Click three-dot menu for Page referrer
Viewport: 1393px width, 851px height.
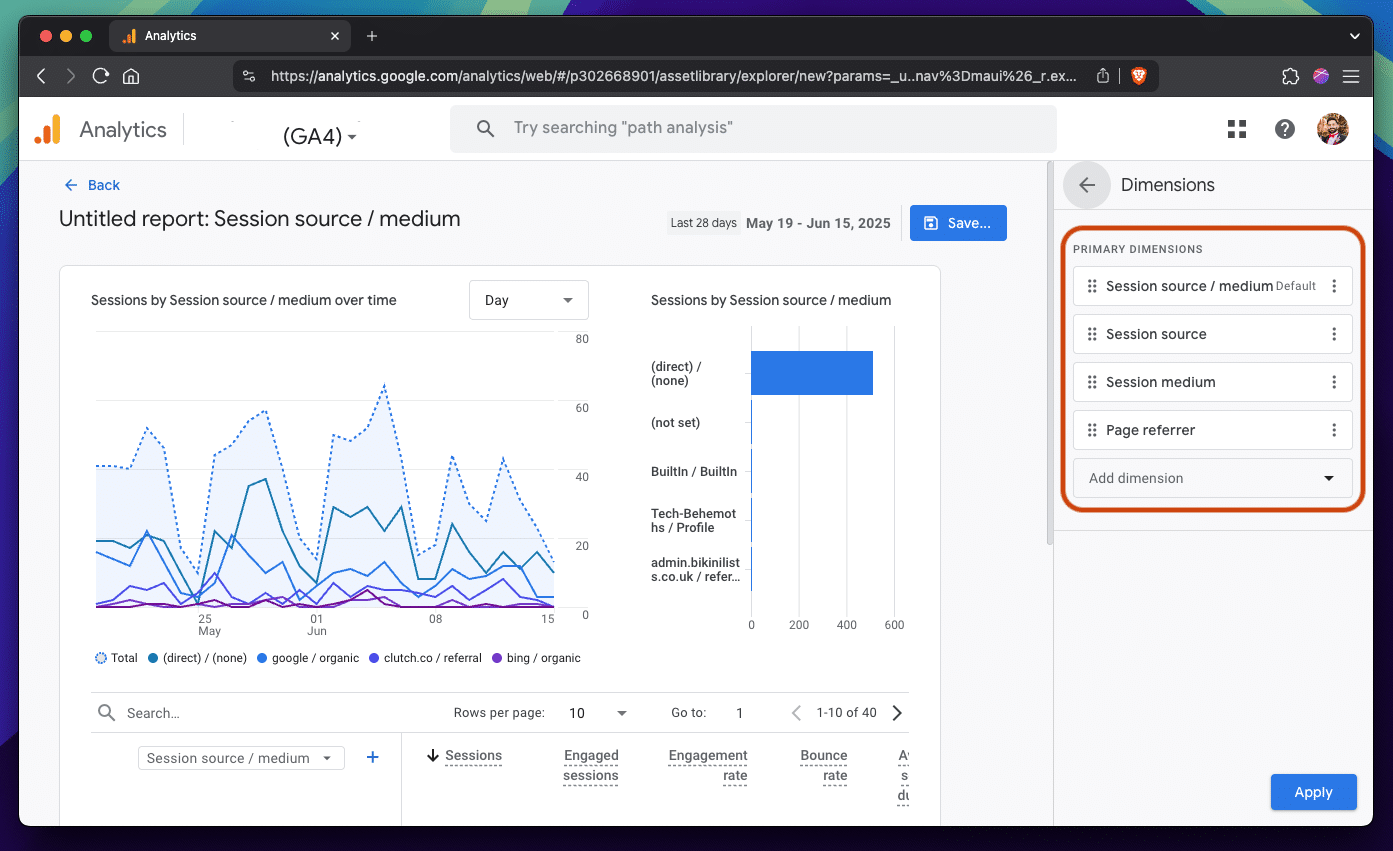[x=1333, y=430]
